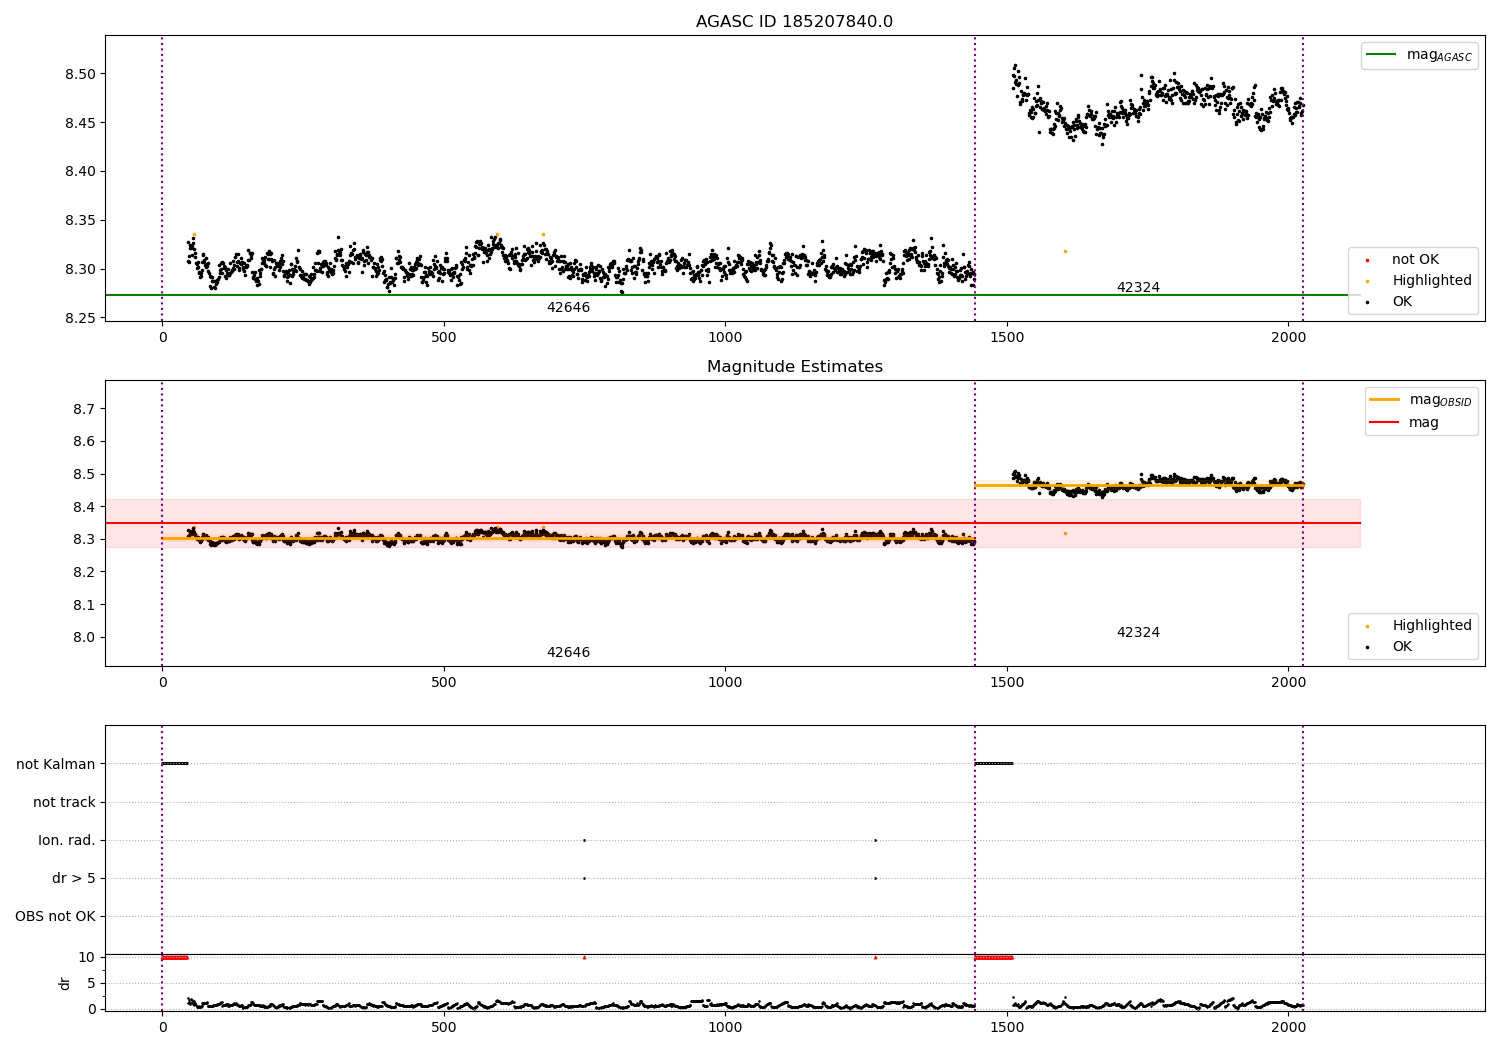Click obsid label 42324 in AGASC ID plot

click(1138, 288)
